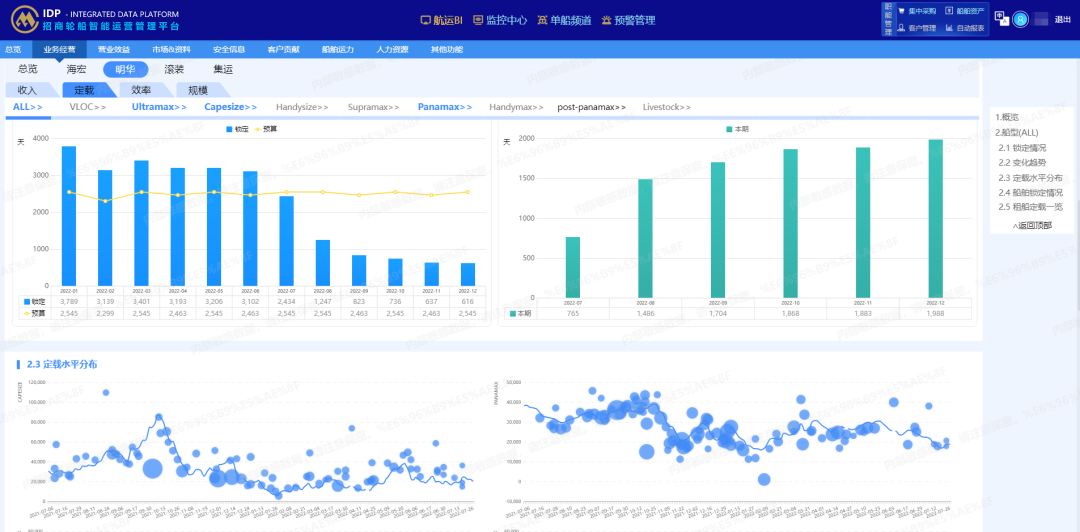Open the 规模 sub-tab
Image resolution: width=1080 pixels, height=532 pixels.
point(202,90)
